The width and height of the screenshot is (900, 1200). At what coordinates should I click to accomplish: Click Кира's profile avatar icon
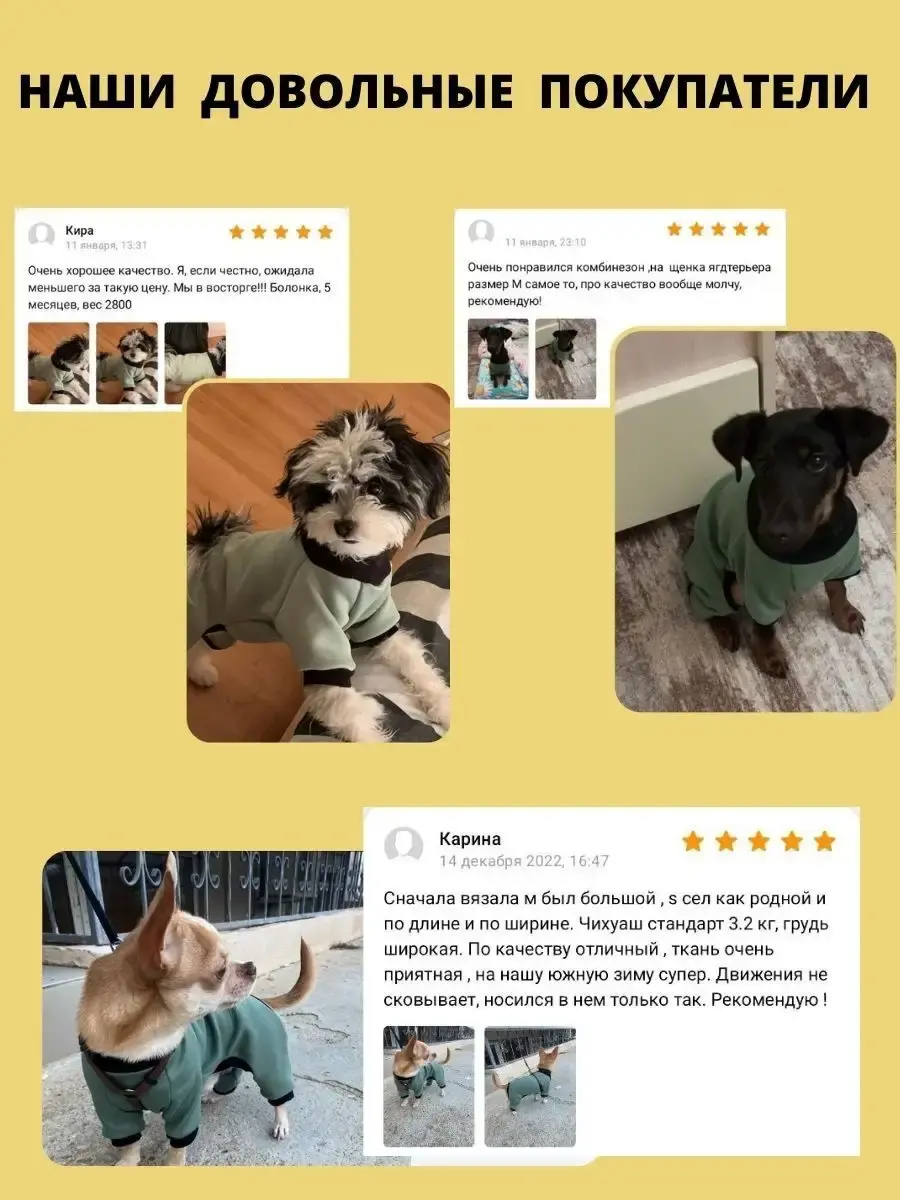point(42,236)
